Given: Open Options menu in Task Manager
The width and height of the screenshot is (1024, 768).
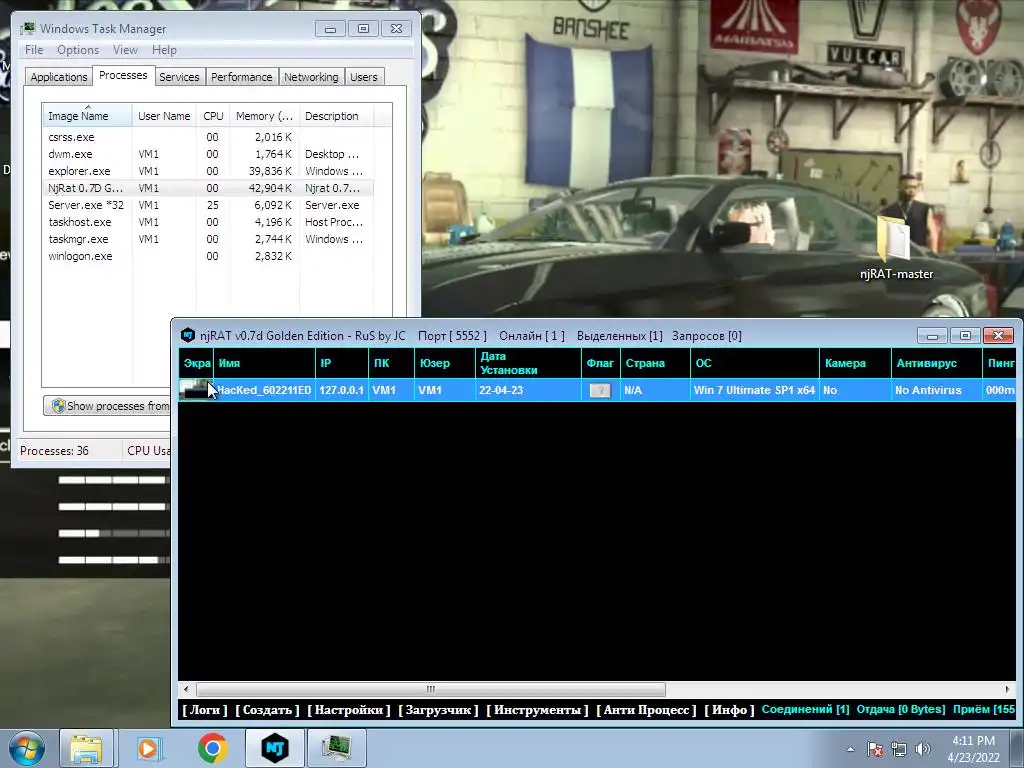Looking at the screenshot, I should 78,50.
